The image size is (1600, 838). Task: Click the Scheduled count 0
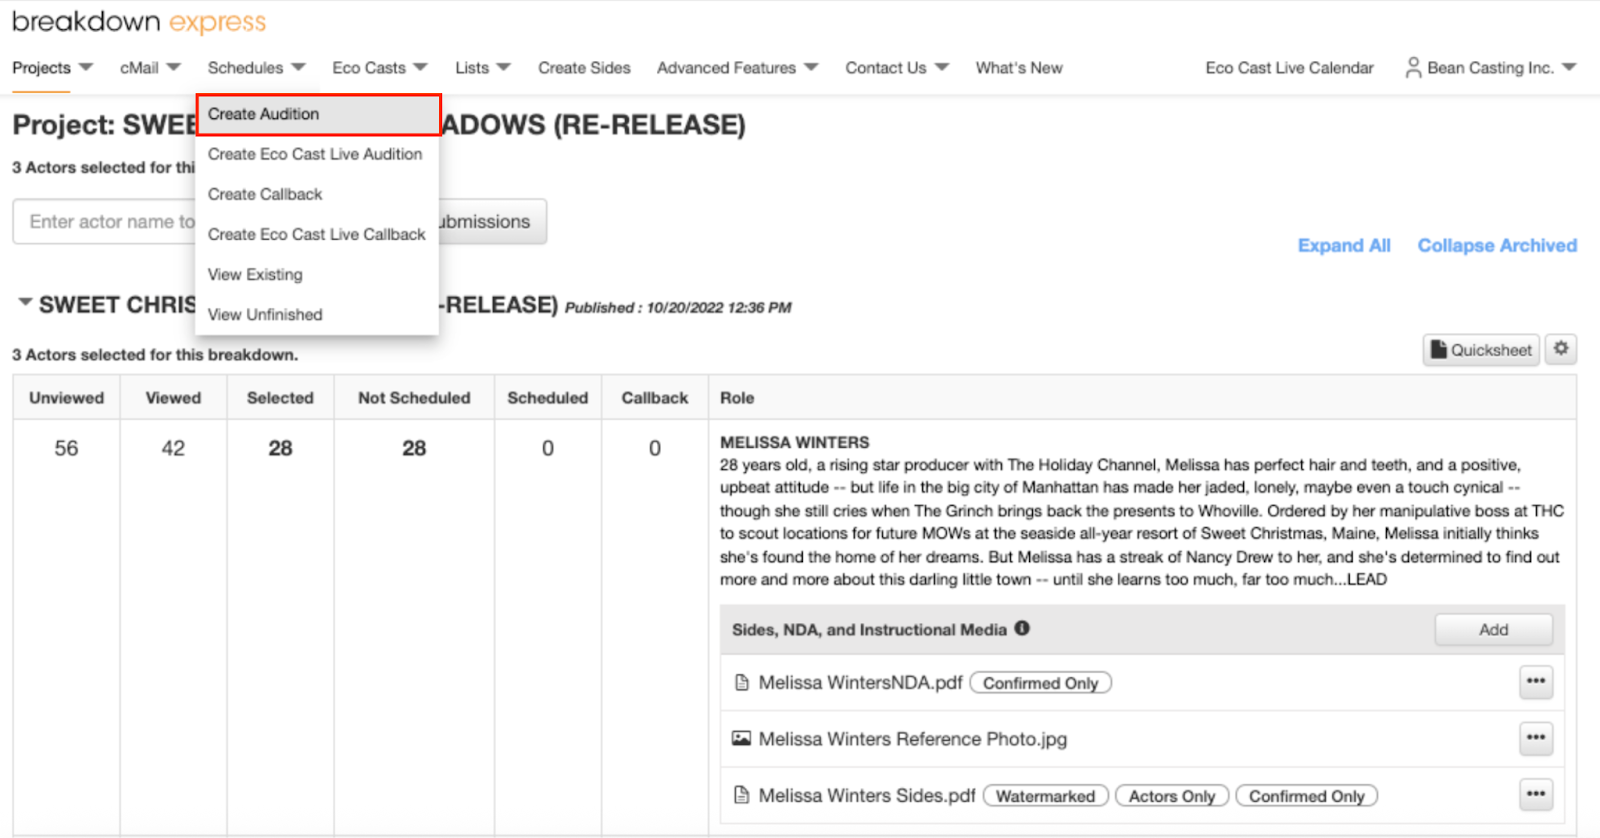[548, 449]
